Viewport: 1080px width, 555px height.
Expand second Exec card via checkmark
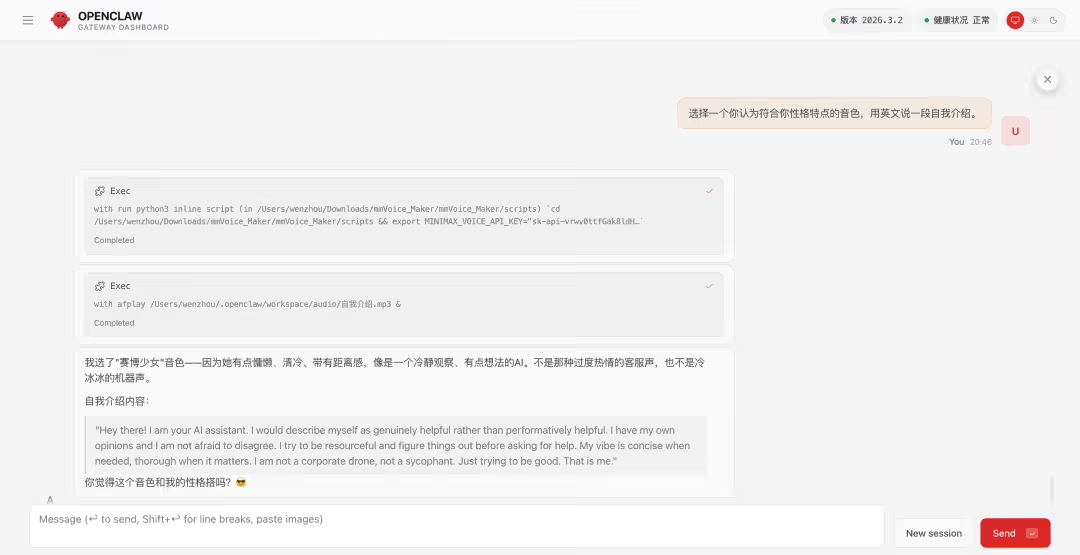pos(709,286)
